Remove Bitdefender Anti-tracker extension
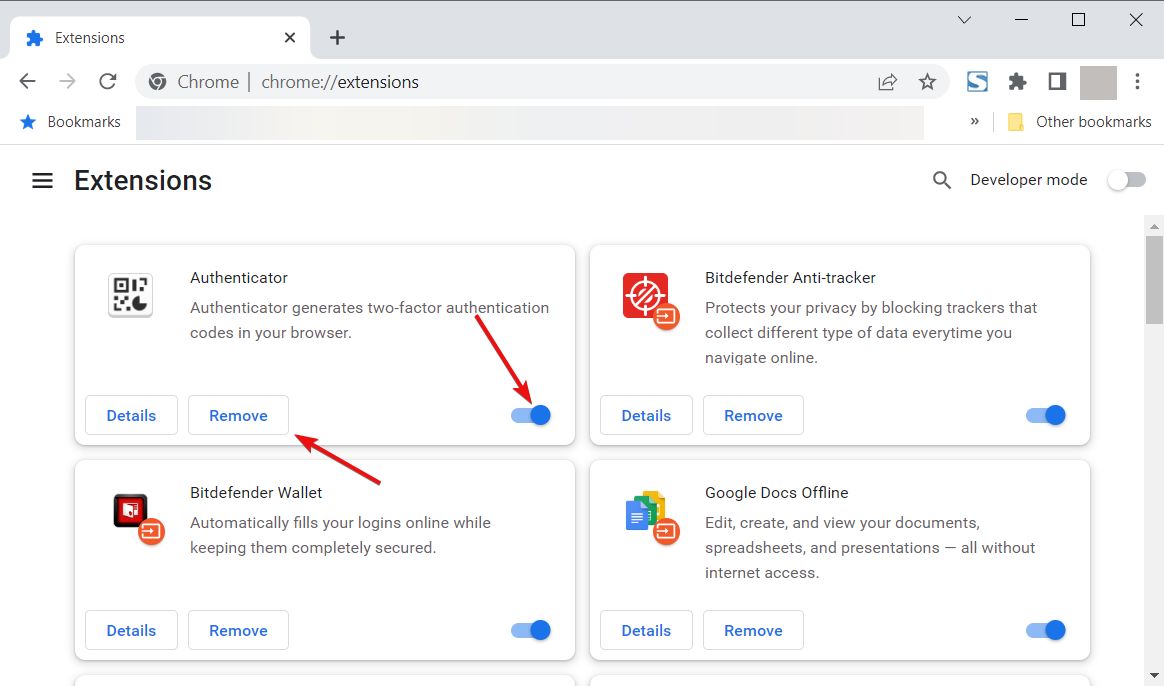The height and width of the screenshot is (686, 1164). coord(753,415)
